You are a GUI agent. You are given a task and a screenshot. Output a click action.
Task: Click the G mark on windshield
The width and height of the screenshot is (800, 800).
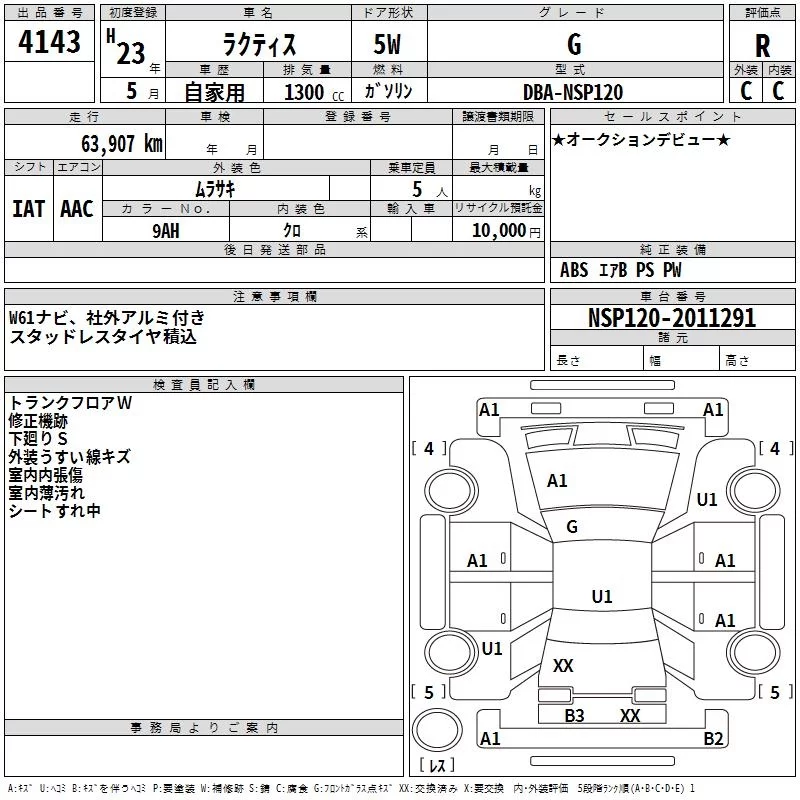572,527
